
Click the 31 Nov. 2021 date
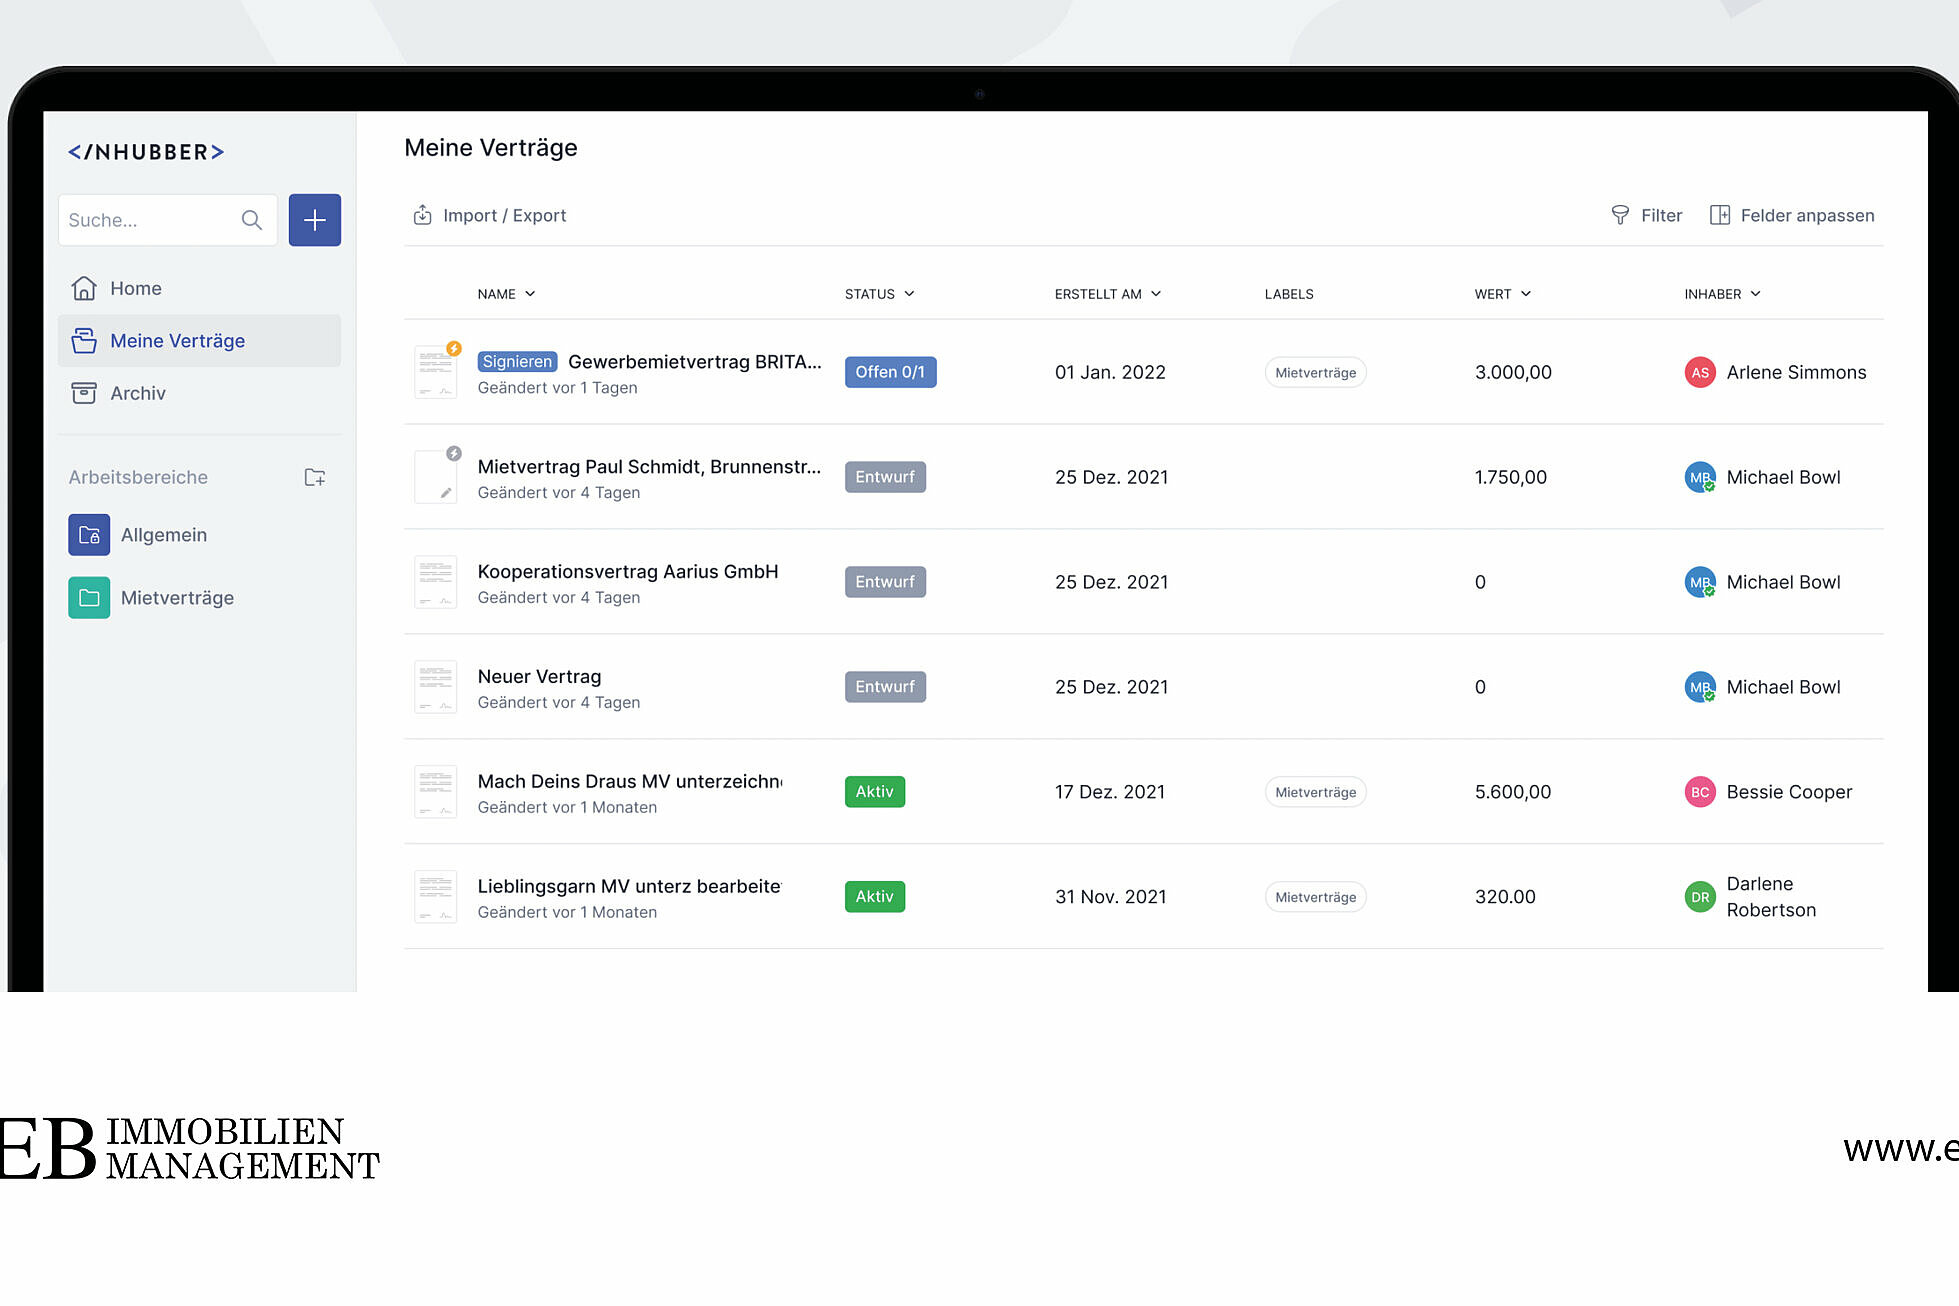(1111, 897)
